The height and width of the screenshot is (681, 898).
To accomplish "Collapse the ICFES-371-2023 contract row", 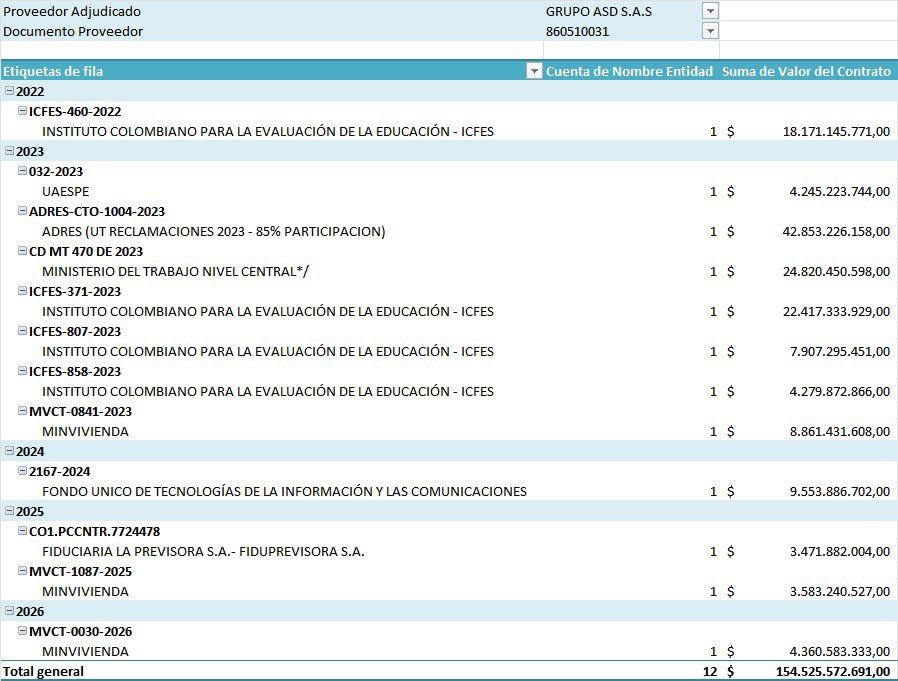I will pos(22,291).
